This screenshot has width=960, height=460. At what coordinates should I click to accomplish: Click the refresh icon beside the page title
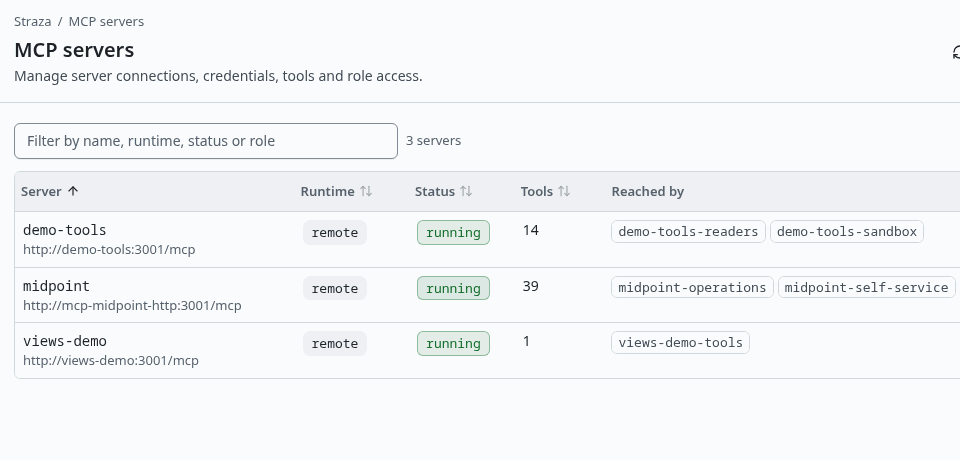pyautogui.click(x=956, y=53)
